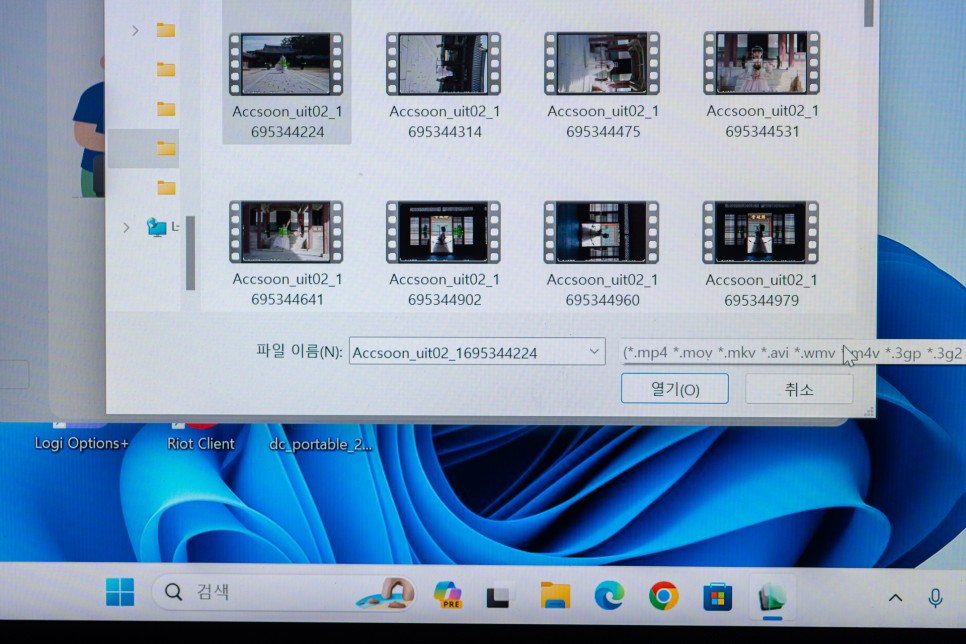Screen dimensions: 966x644
Task: Click the file list vertical scrollbar thumb
Action: click(x=869, y=12)
